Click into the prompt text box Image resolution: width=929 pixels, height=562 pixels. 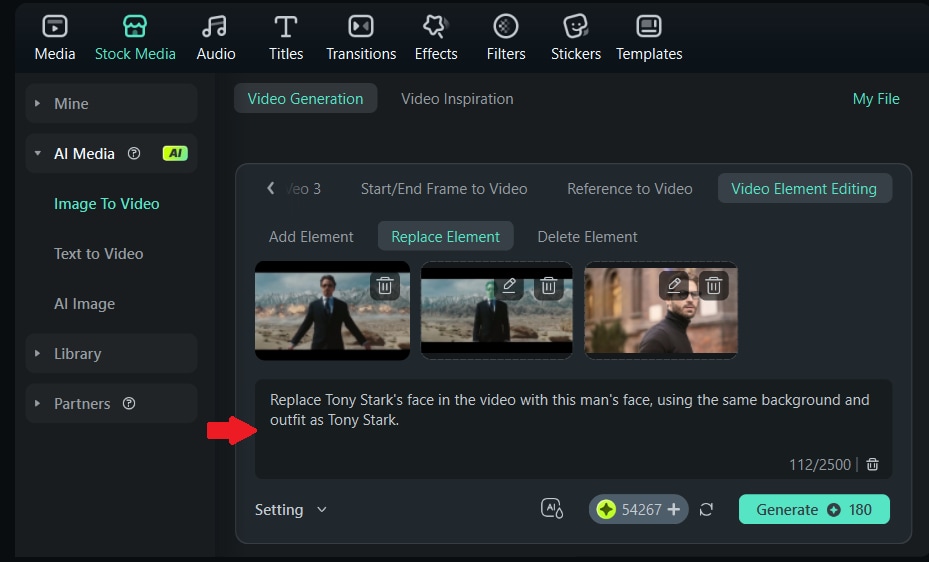point(573,429)
